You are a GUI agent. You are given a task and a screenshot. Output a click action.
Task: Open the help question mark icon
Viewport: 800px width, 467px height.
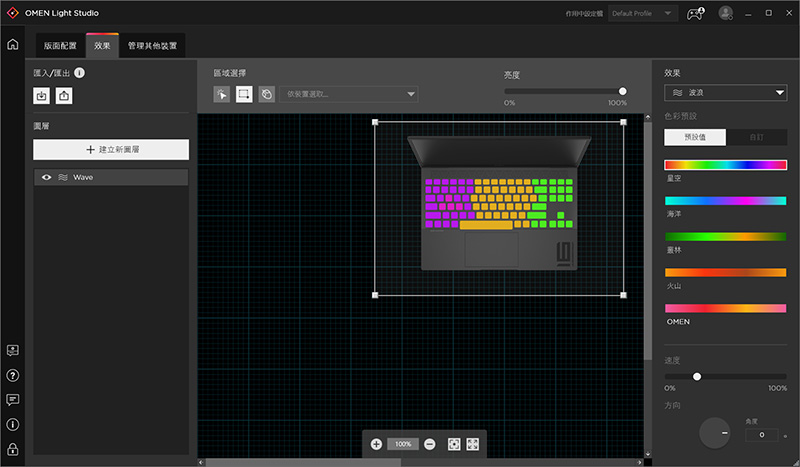[x=13, y=376]
